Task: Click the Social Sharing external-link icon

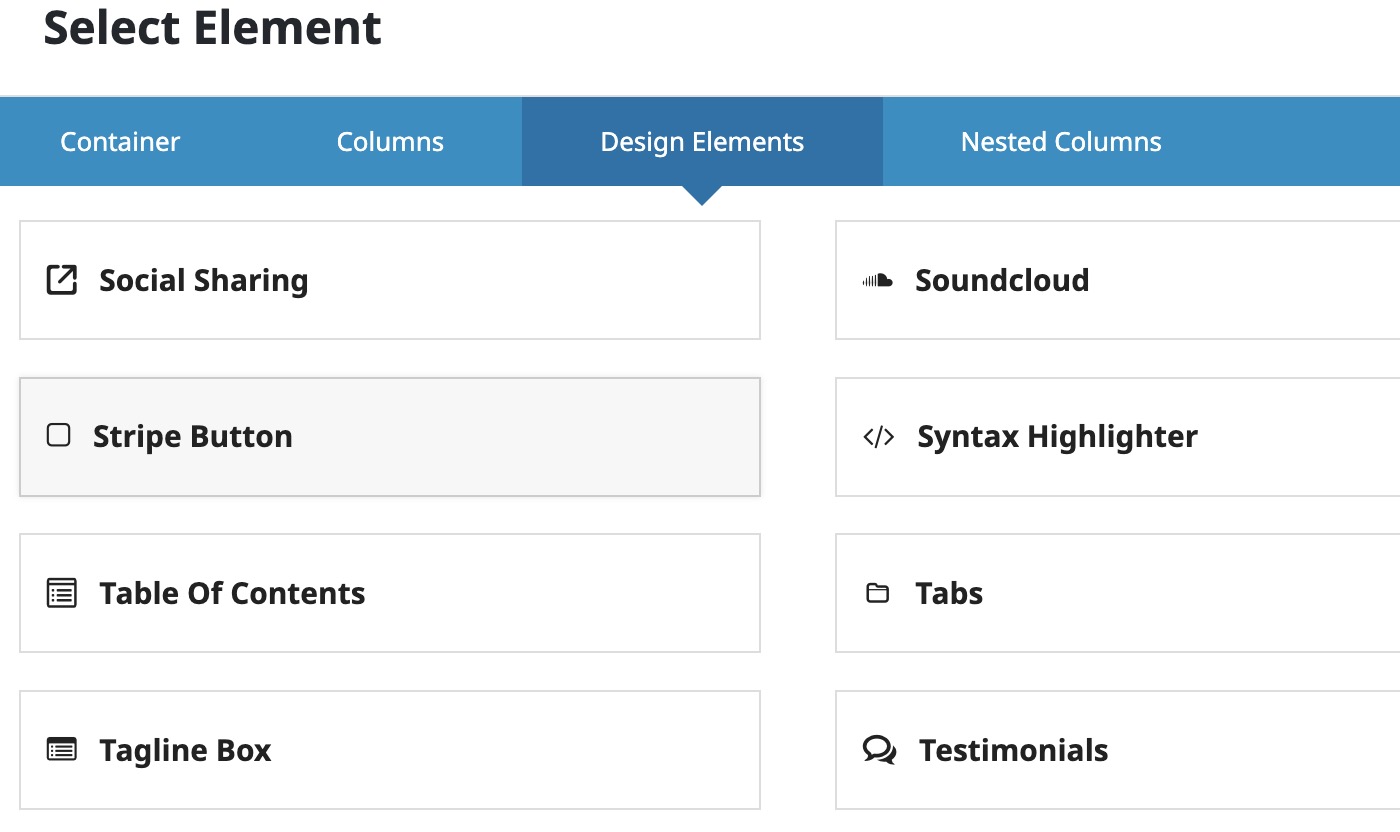Action: tap(62, 280)
